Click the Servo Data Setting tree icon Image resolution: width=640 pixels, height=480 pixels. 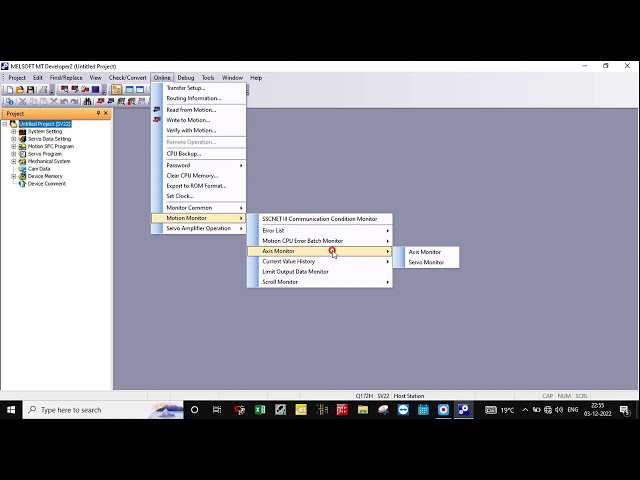pos(22,139)
